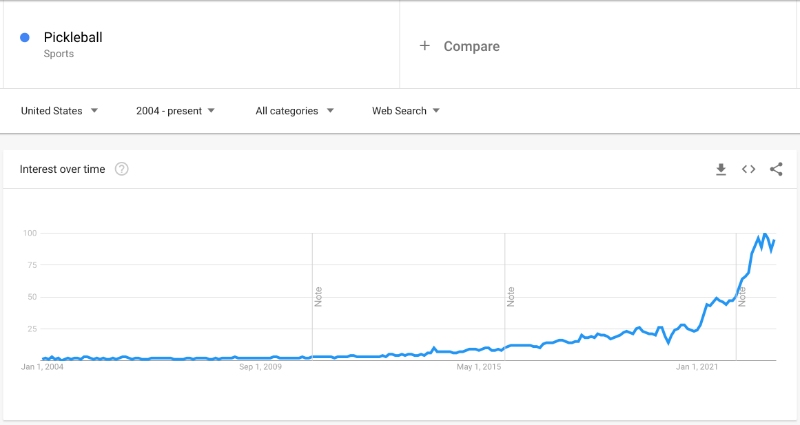Add a Compare search term
The width and height of the screenshot is (800, 425).
pyautogui.click(x=471, y=46)
